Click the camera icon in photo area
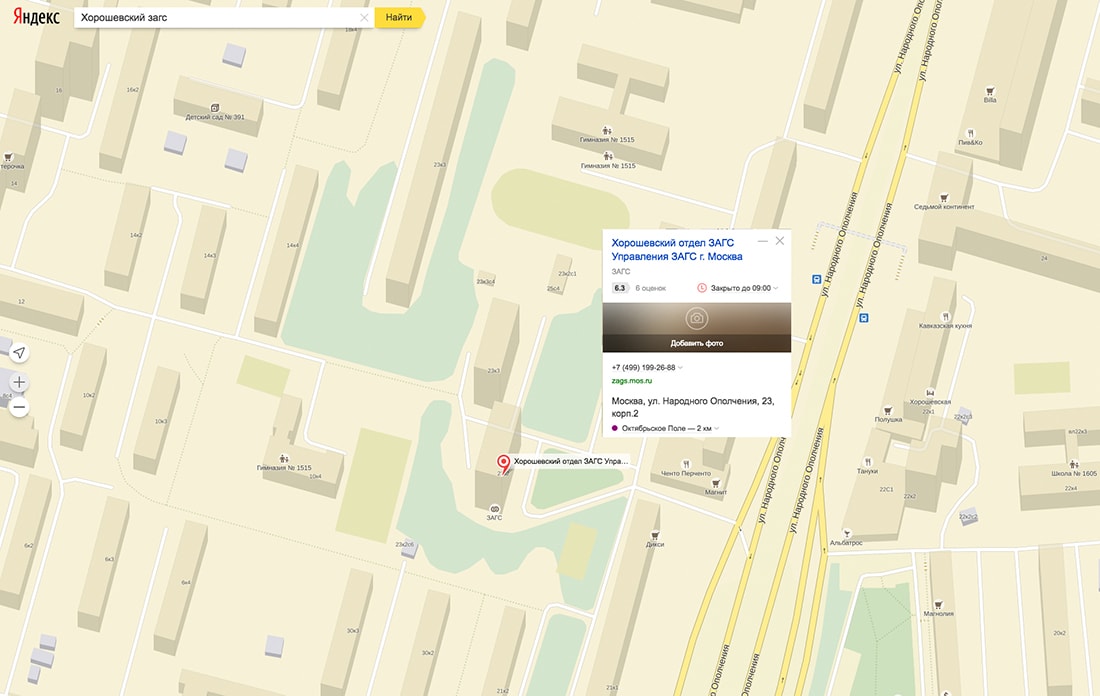This screenshot has width=1100, height=696. point(697,319)
